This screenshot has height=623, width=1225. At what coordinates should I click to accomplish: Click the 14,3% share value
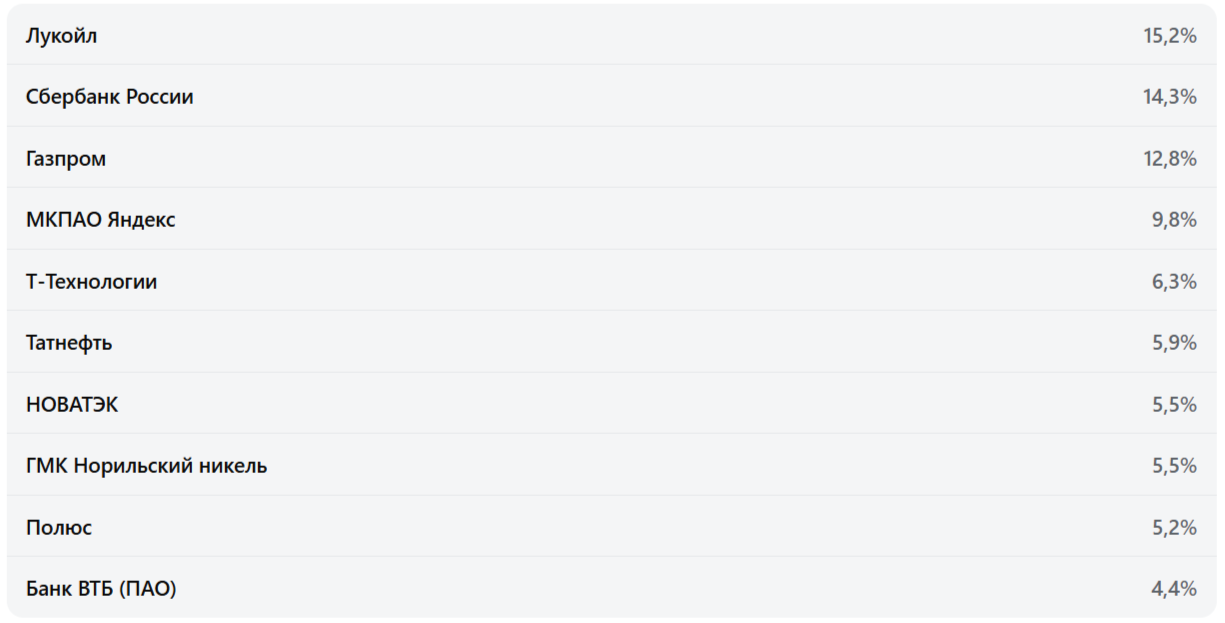point(1170,97)
